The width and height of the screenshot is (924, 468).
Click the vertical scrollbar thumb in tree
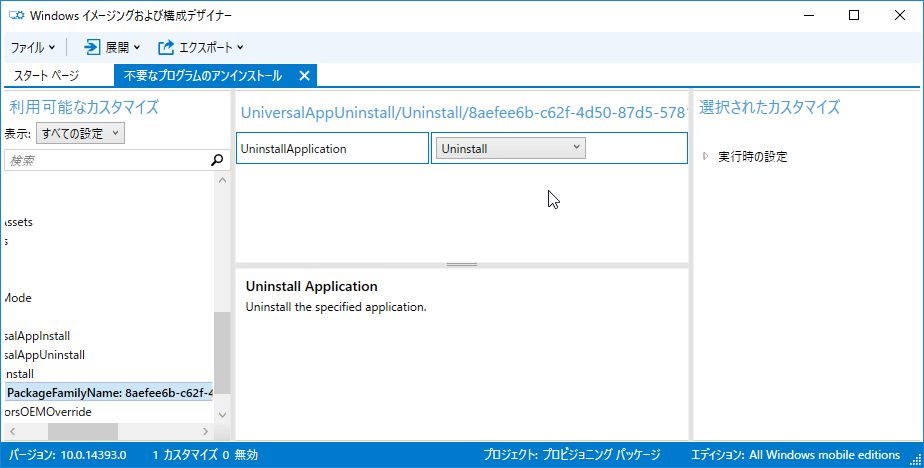[x=222, y=352]
